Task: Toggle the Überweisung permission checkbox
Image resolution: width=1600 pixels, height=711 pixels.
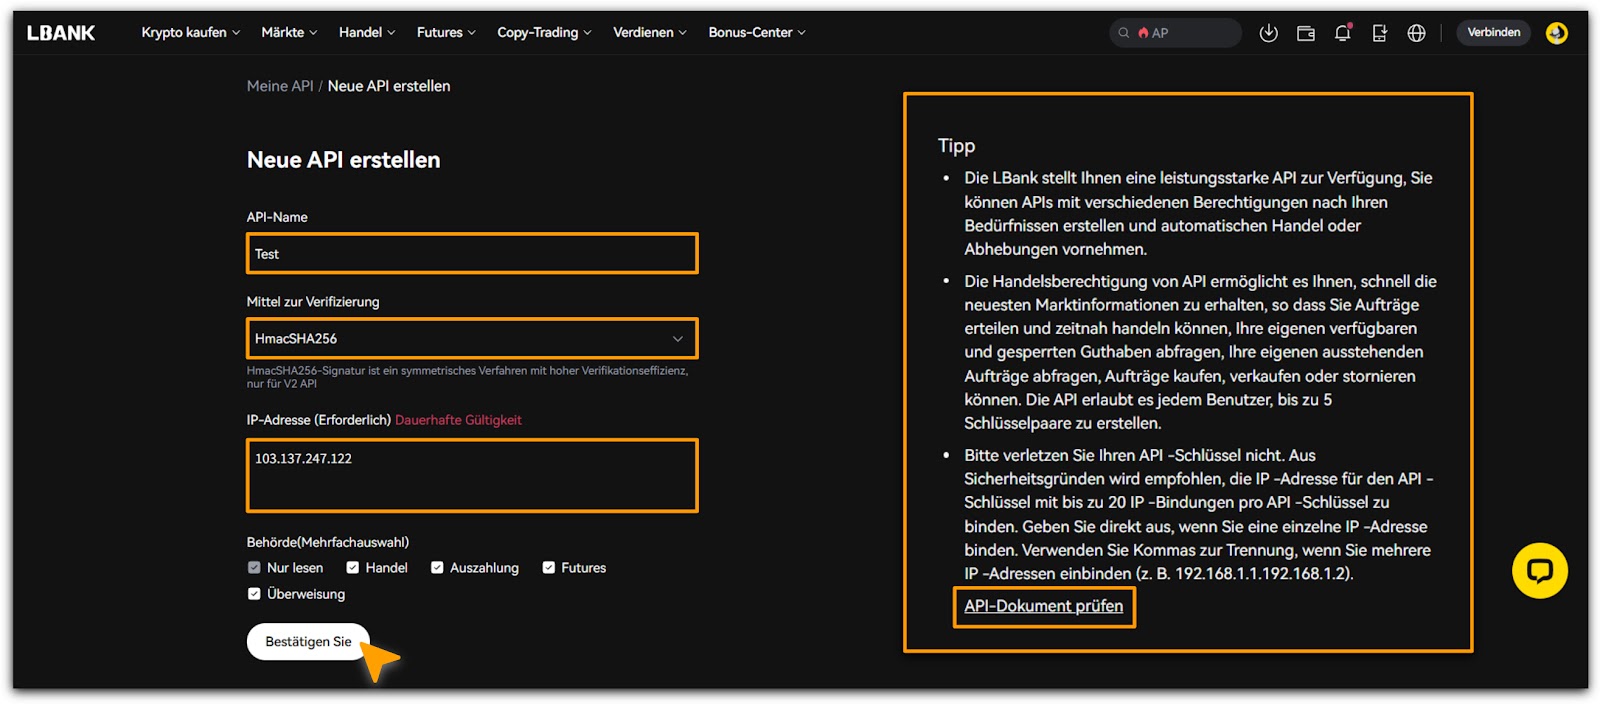Action: (254, 594)
